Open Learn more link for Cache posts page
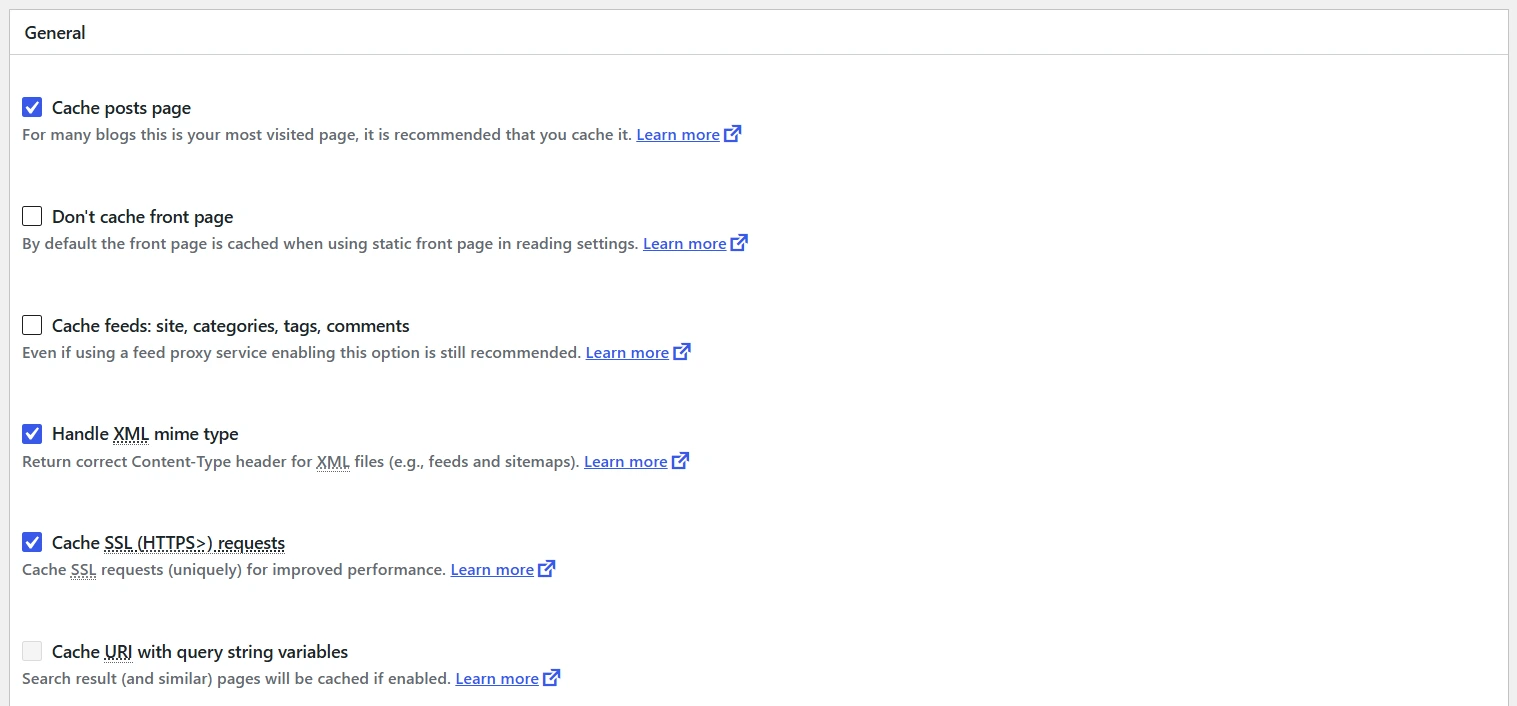Image resolution: width=1517 pixels, height=706 pixels. point(678,135)
